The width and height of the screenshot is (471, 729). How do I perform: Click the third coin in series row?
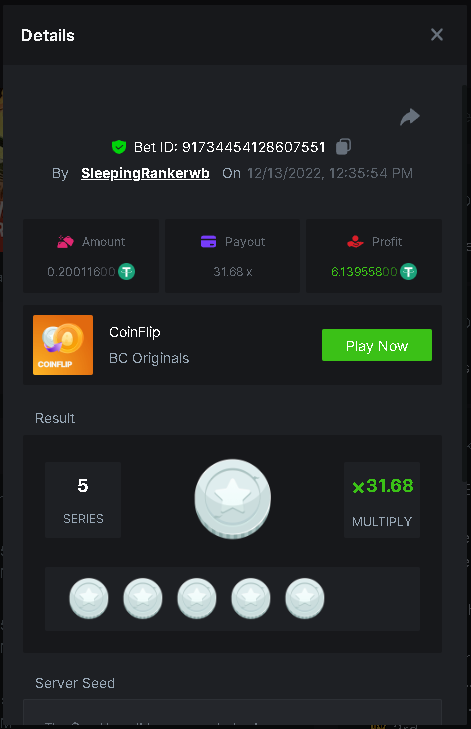tap(197, 598)
